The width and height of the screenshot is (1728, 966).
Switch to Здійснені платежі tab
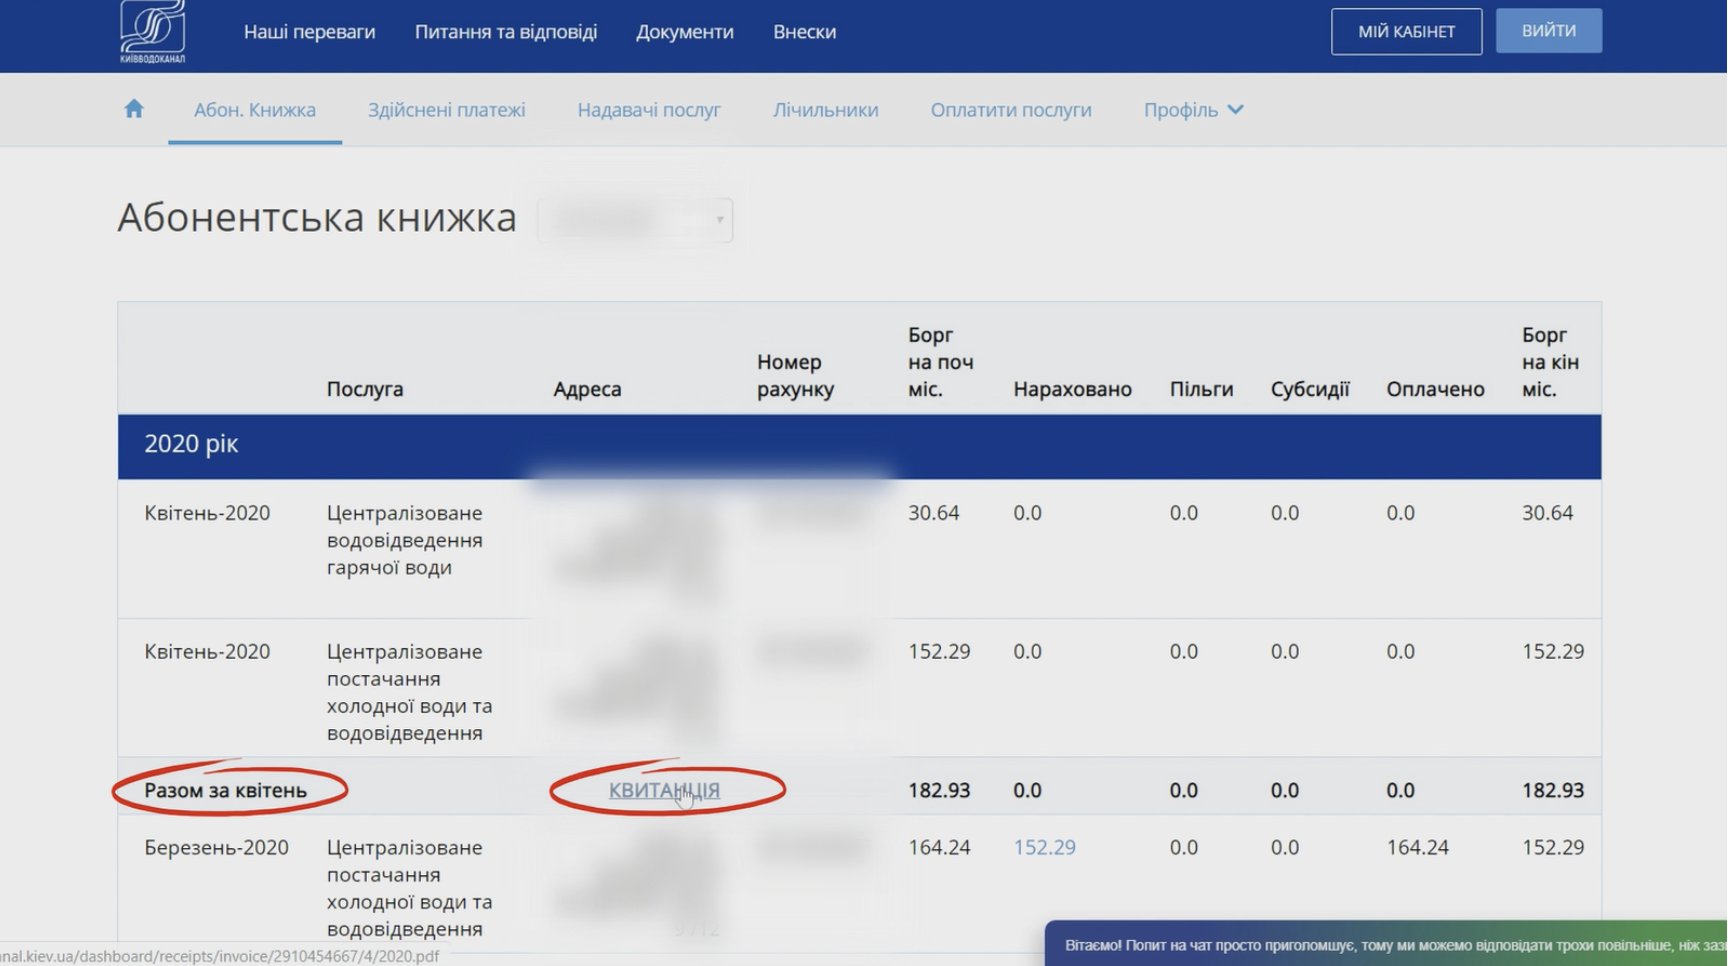click(446, 110)
